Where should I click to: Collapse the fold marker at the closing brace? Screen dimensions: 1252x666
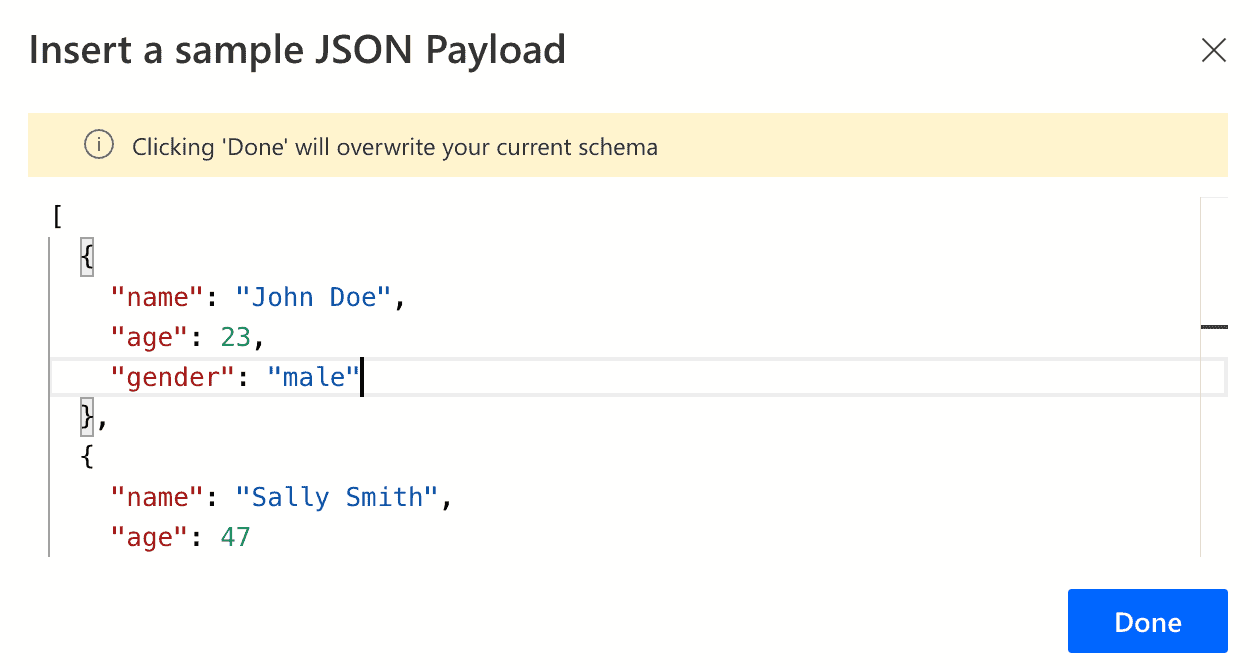point(85,417)
